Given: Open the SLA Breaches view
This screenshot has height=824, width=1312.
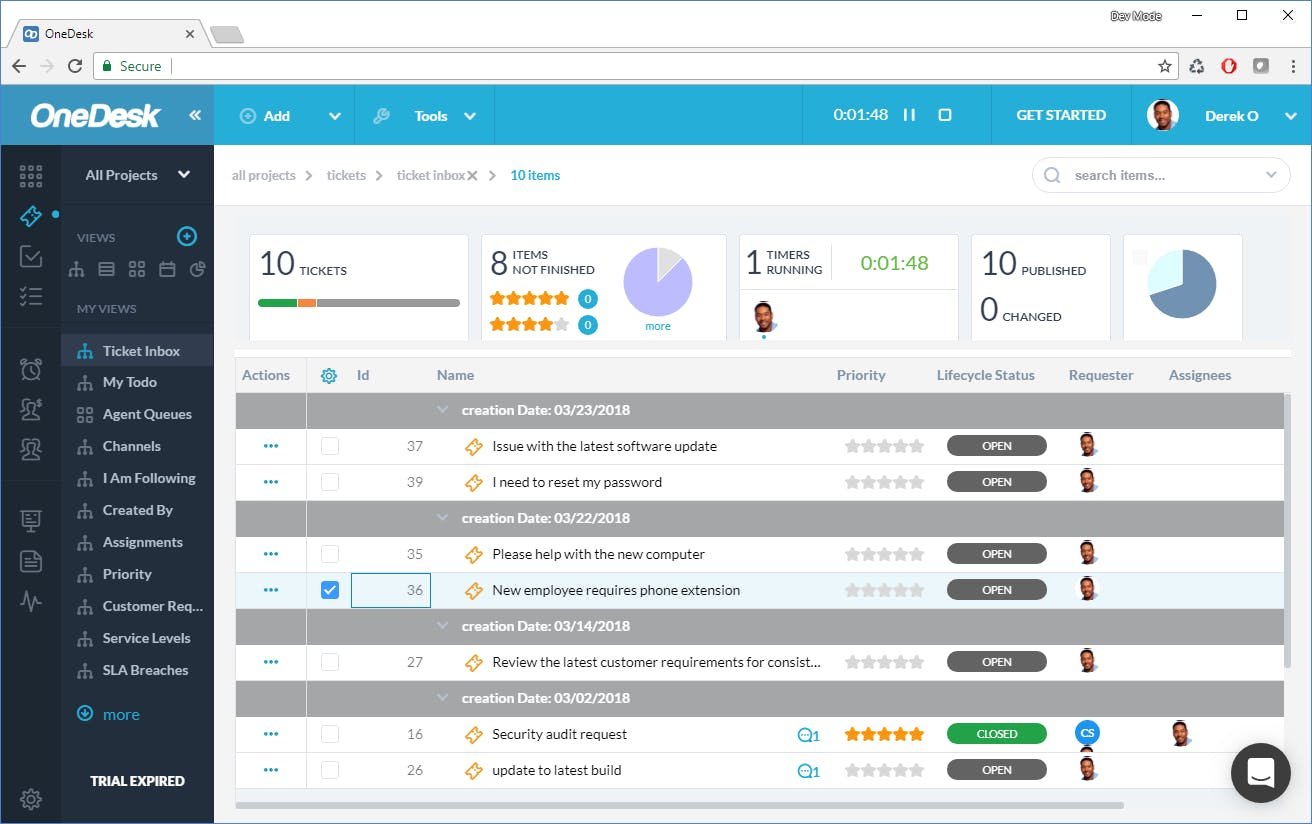Looking at the screenshot, I should 145,670.
